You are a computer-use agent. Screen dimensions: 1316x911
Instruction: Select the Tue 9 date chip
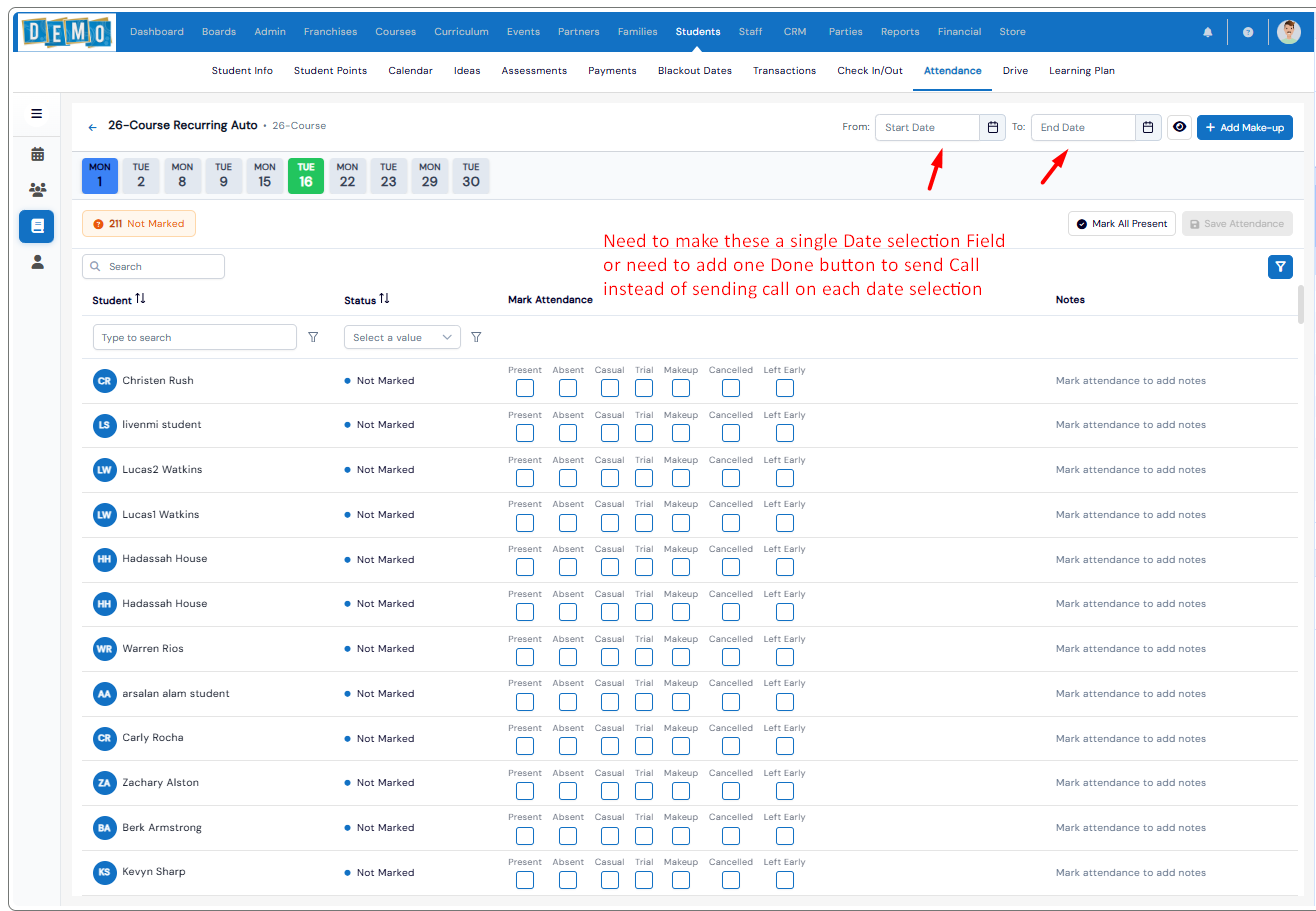tap(224, 176)
